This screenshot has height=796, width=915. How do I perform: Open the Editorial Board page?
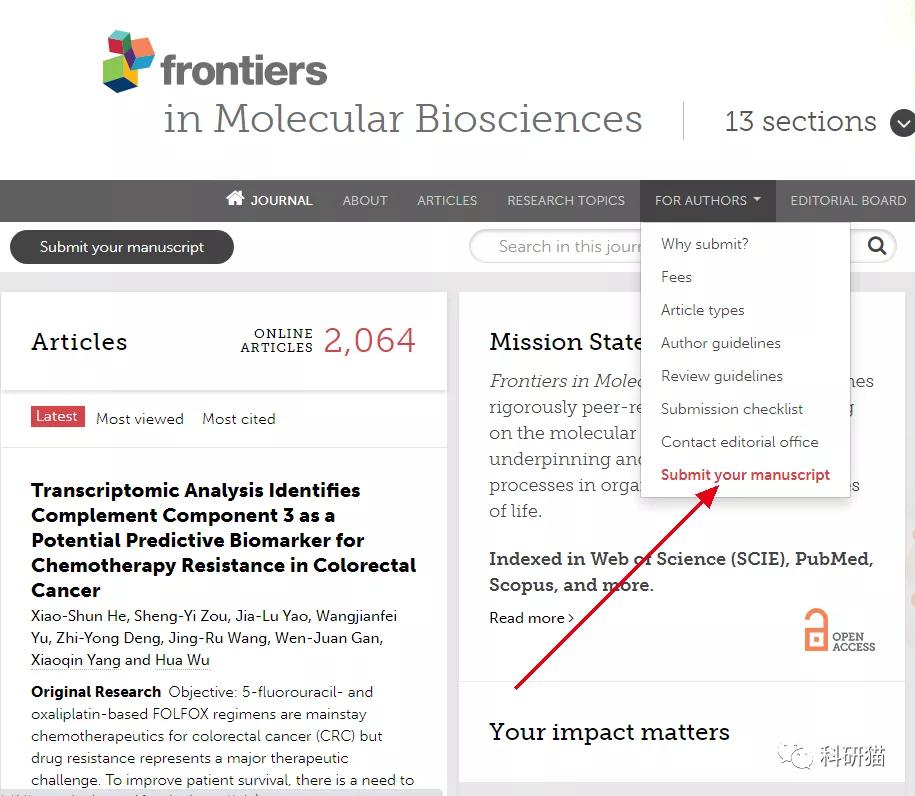848,200
